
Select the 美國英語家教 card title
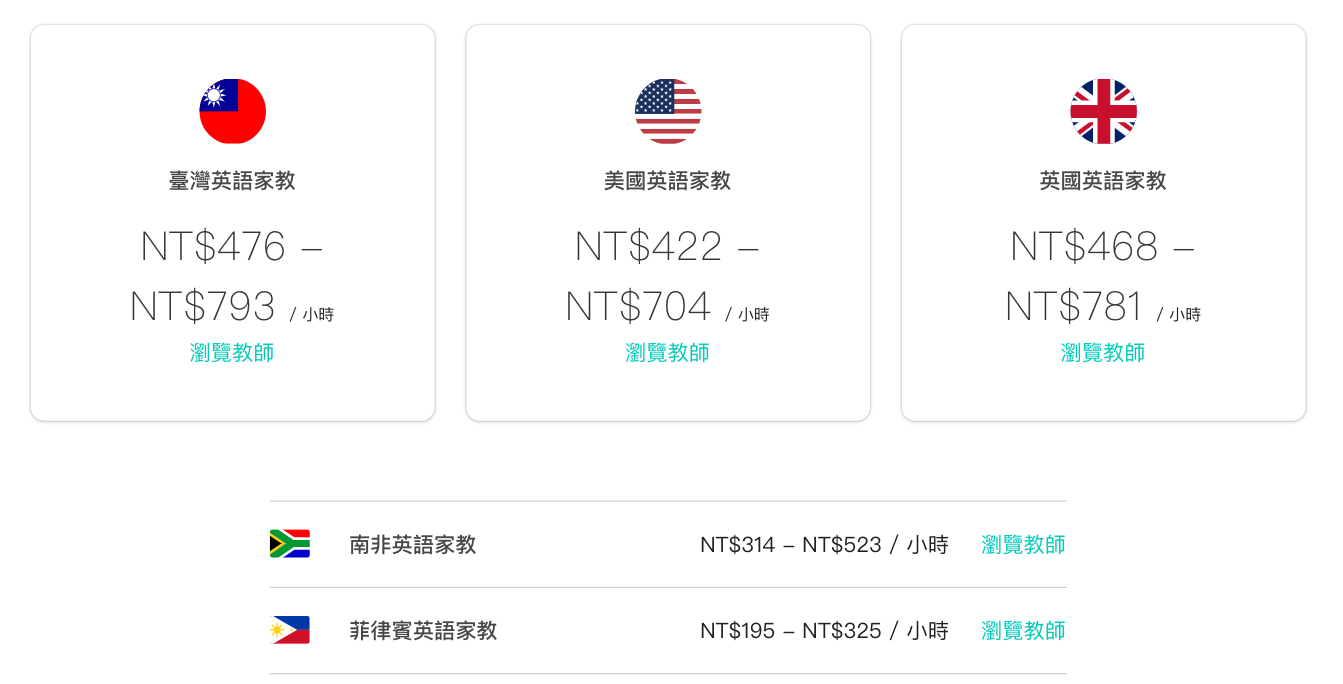[668, 181]
